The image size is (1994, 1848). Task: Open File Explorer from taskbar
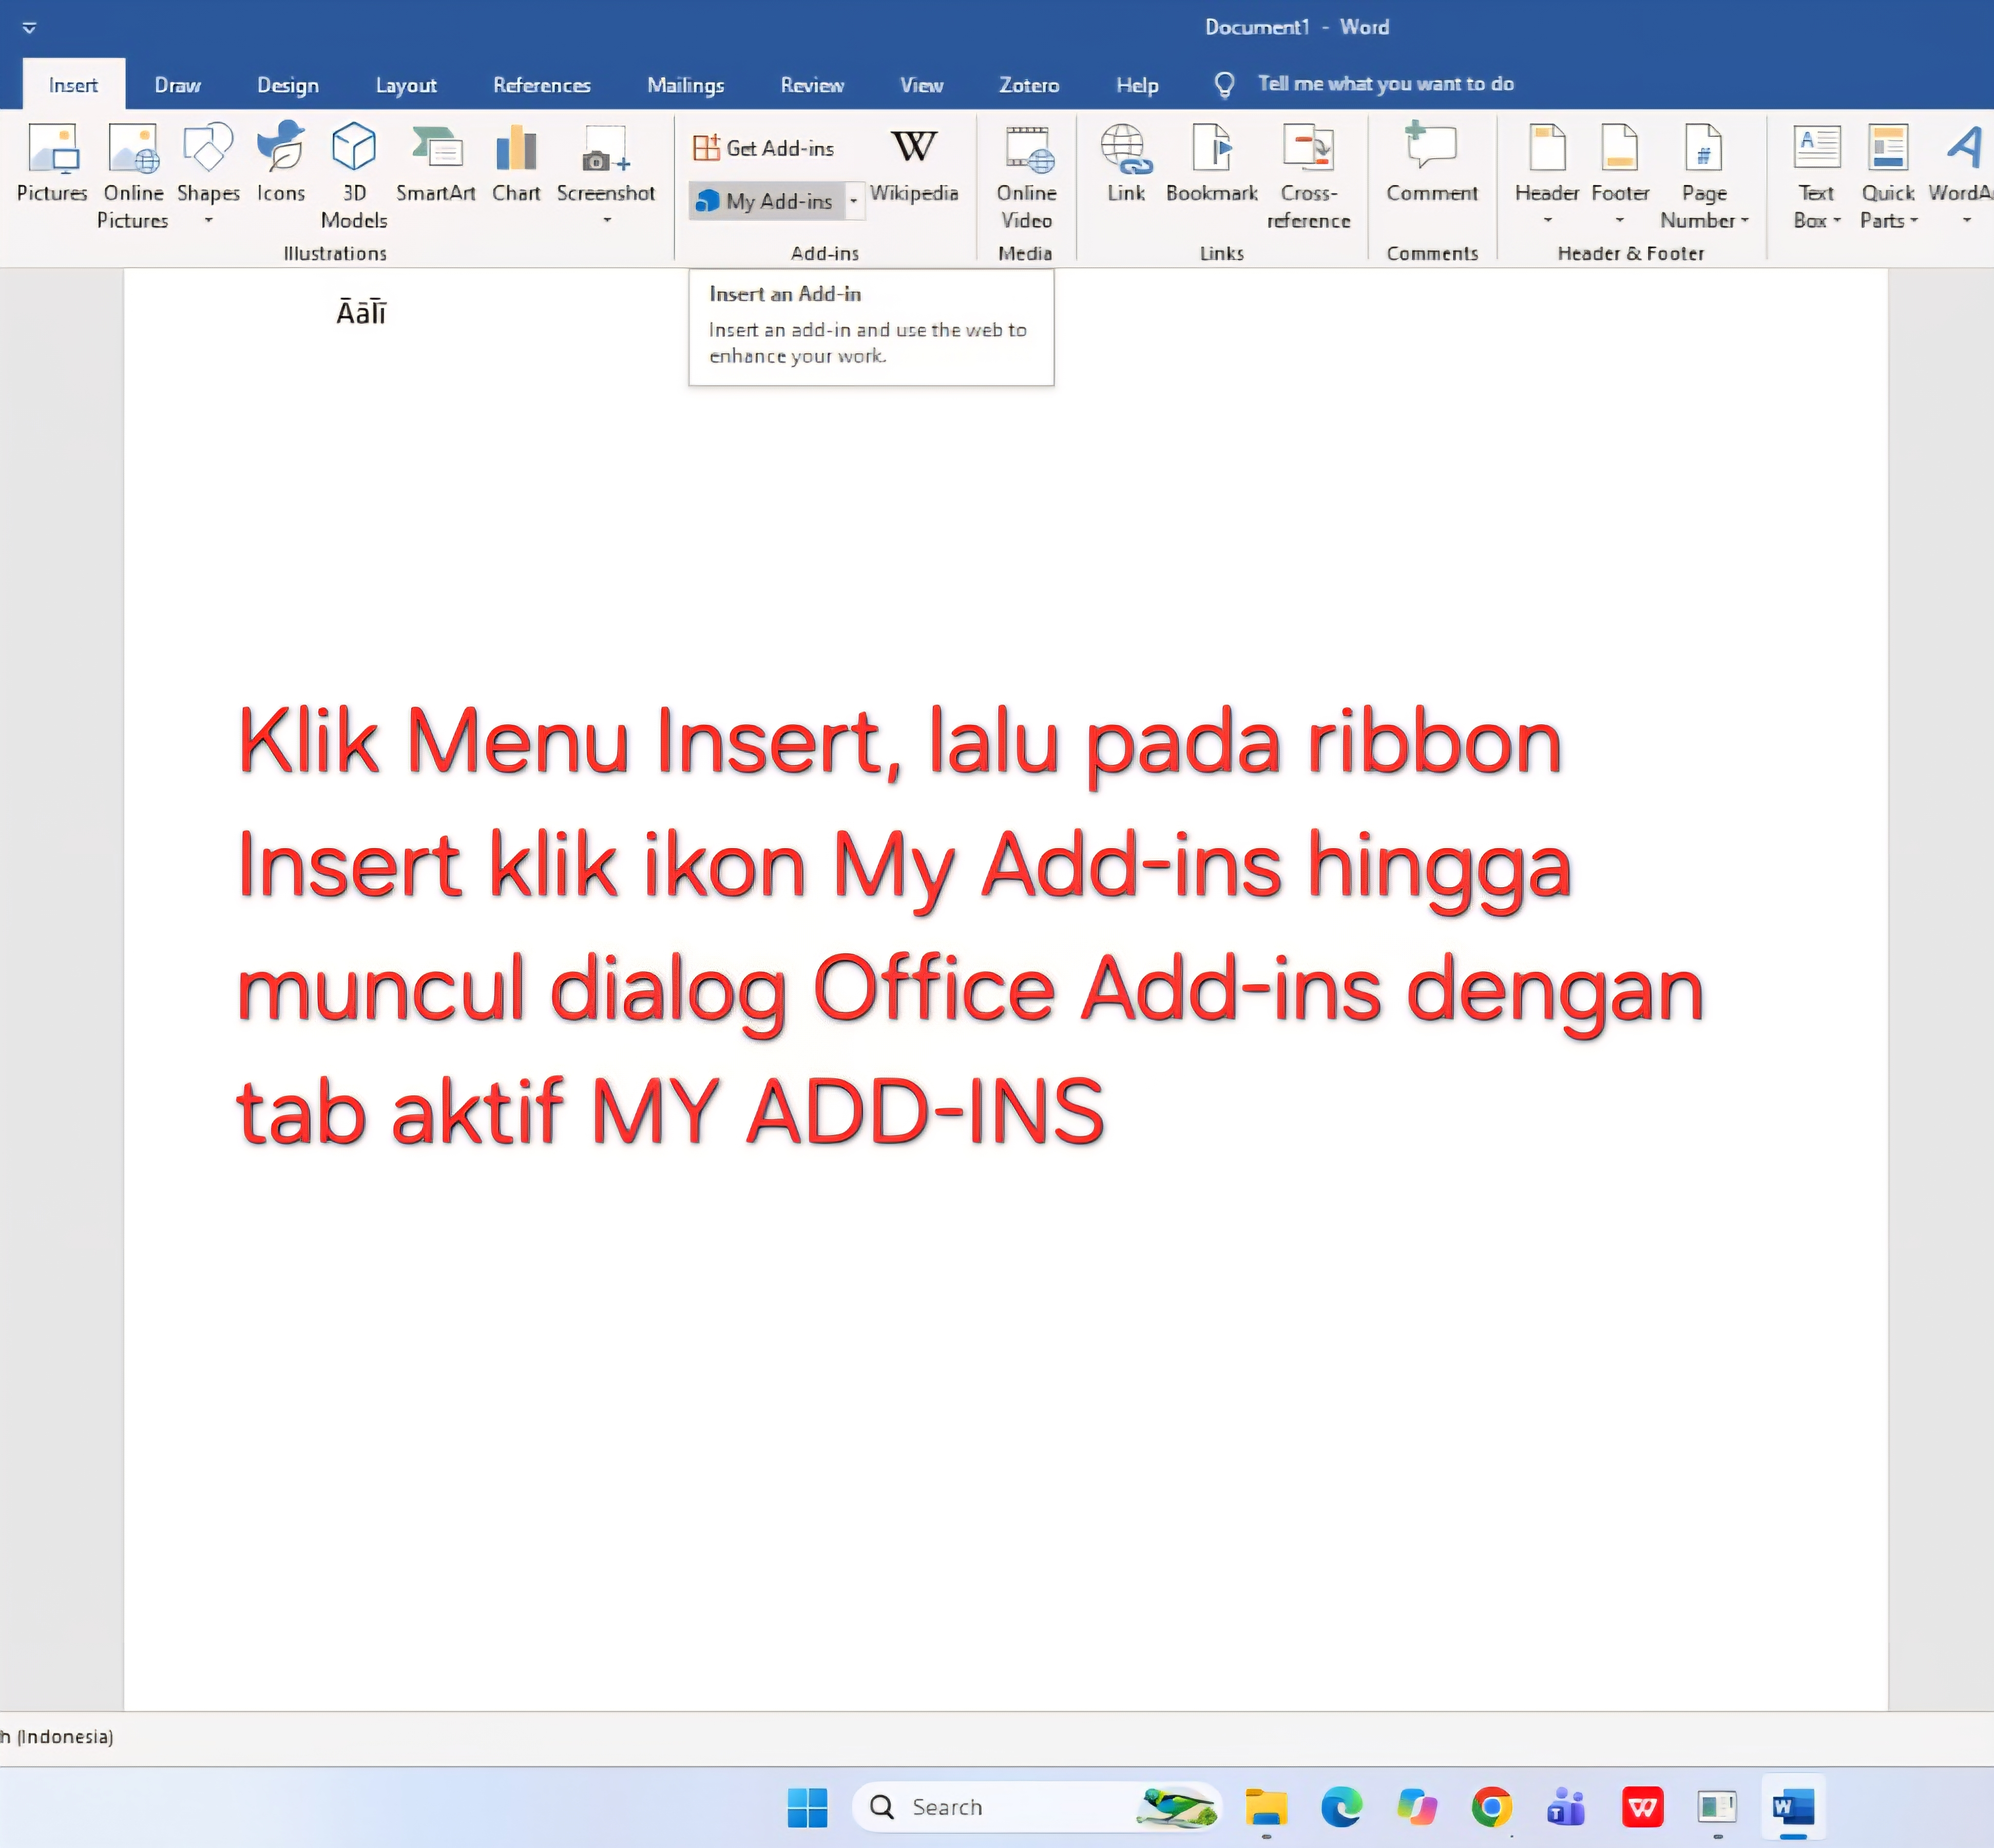pos(1266,1807)
